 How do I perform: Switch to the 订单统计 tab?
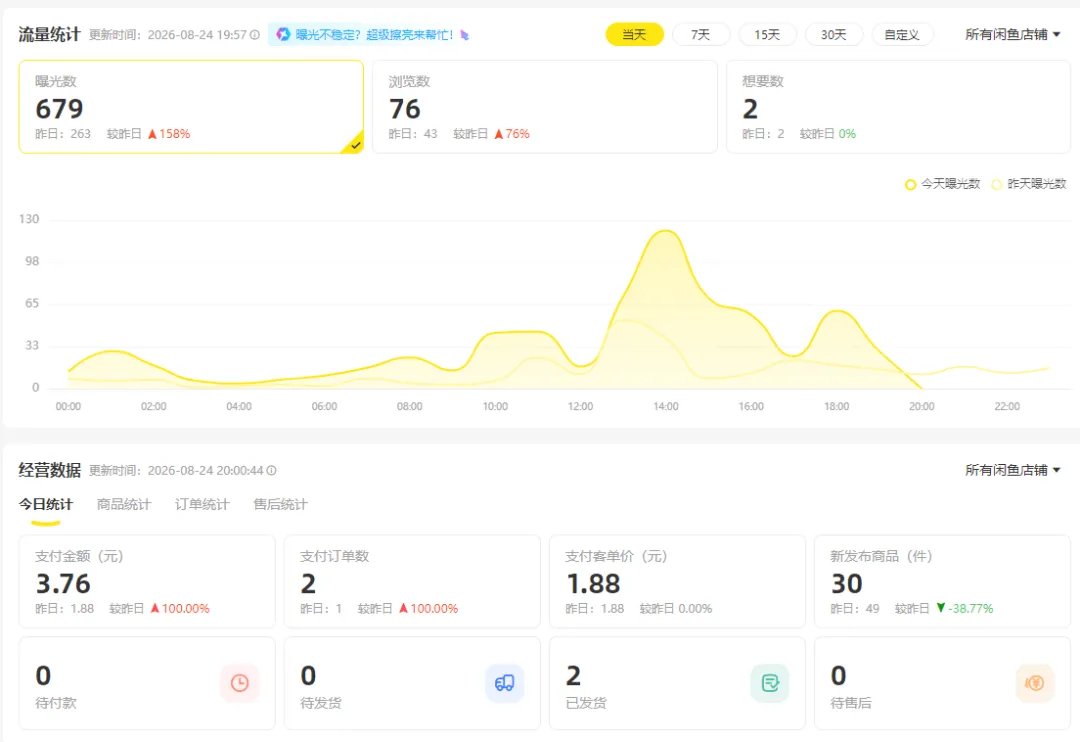[x=202, y=504]
